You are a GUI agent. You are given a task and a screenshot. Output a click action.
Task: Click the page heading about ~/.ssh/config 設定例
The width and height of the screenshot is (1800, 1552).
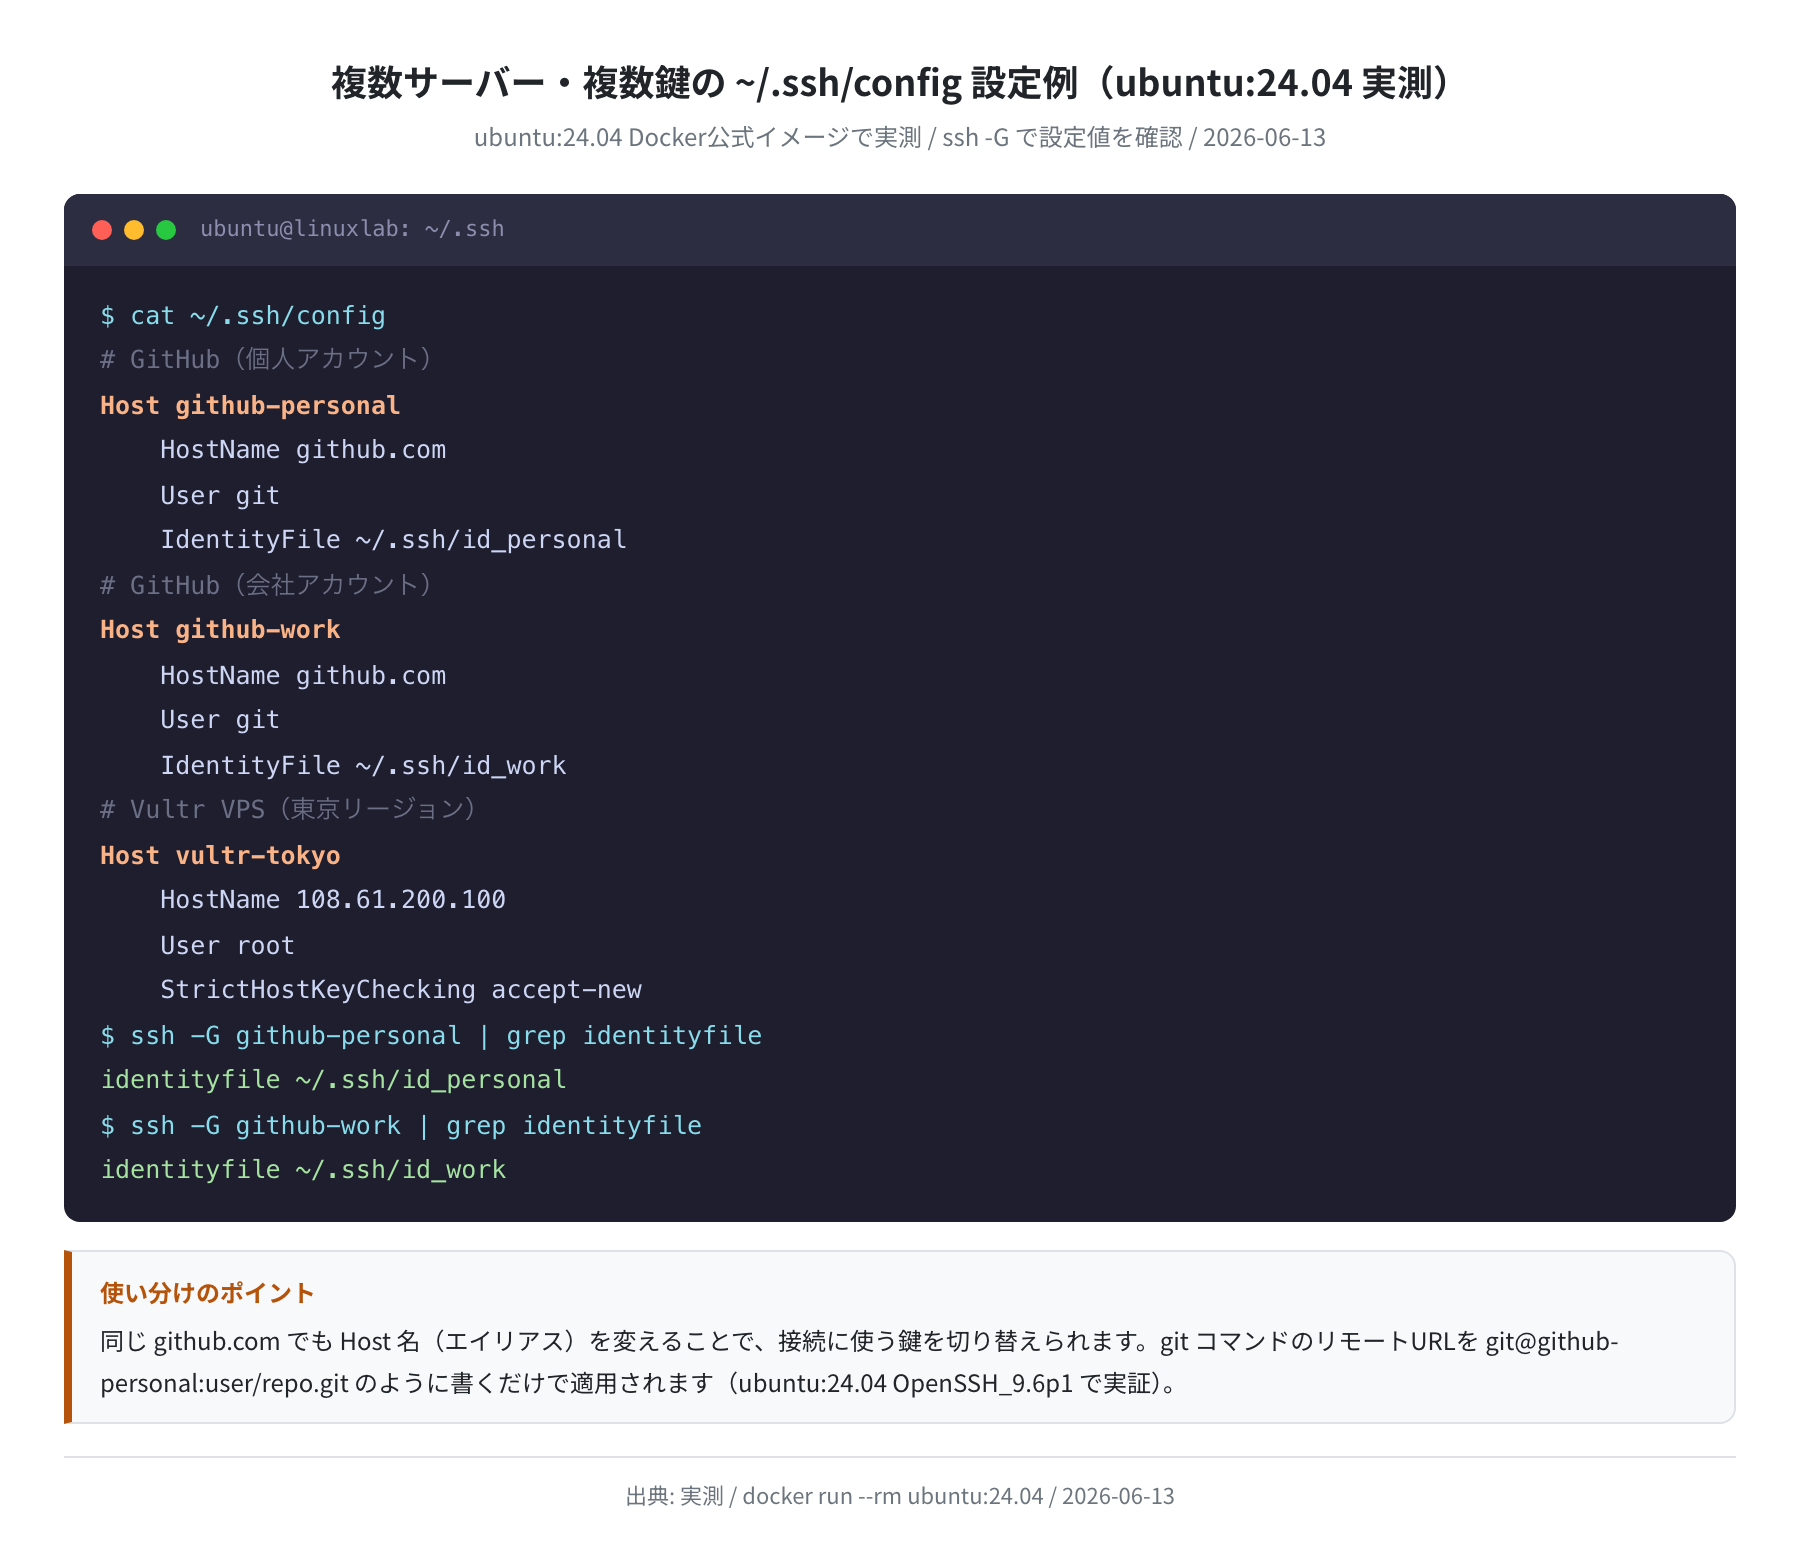900,83
